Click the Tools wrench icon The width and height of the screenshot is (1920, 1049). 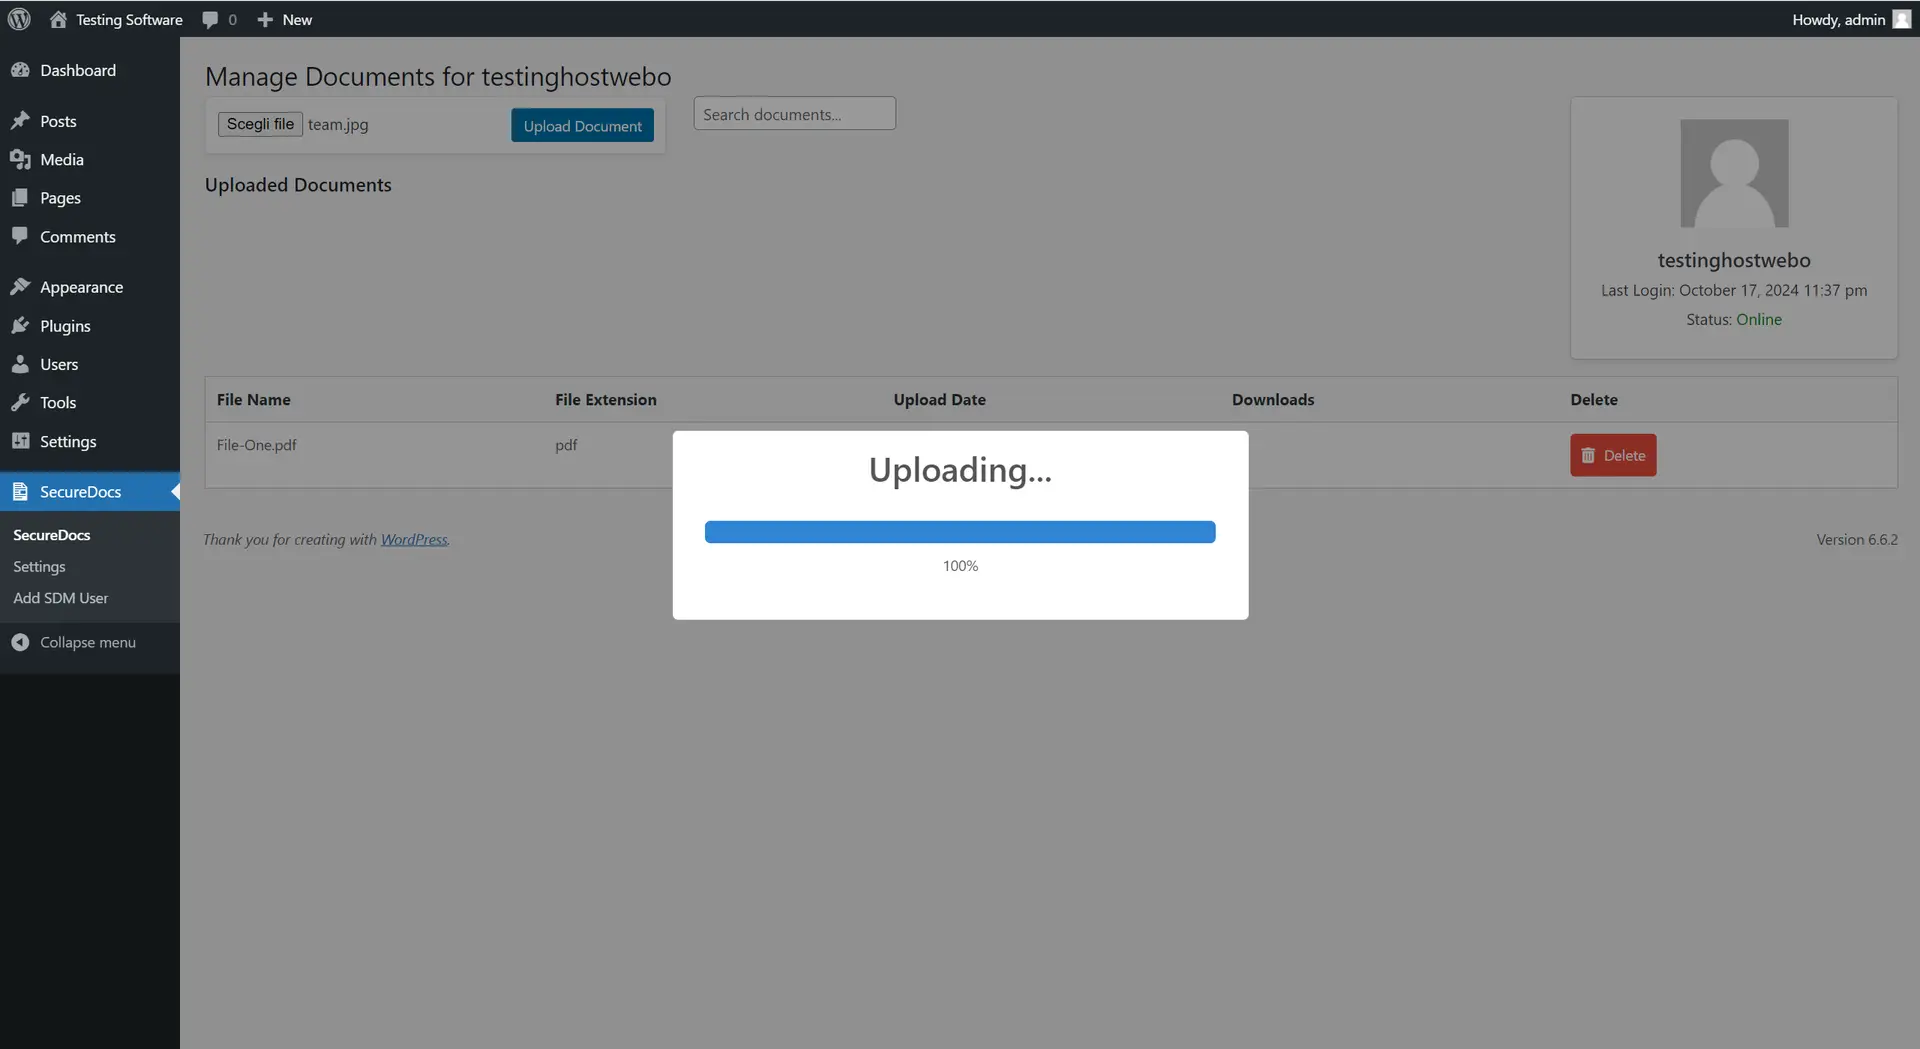pyautogui.click(x=20, y=403)
